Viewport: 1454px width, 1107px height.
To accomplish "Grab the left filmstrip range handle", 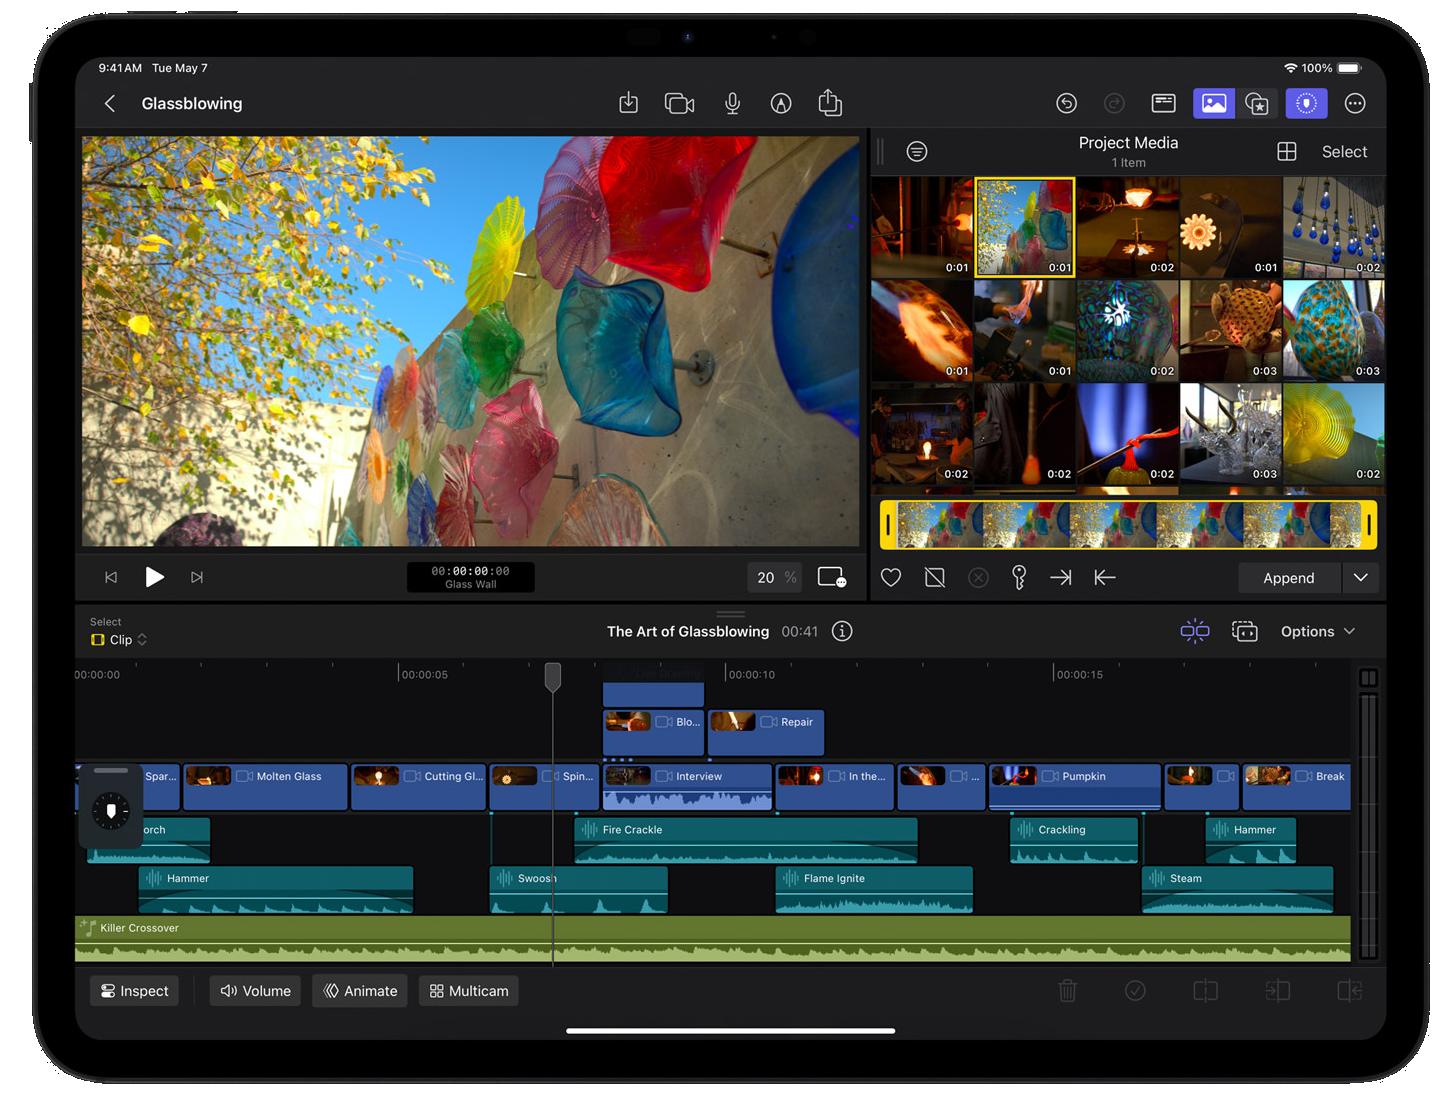I will click(888, 525).
